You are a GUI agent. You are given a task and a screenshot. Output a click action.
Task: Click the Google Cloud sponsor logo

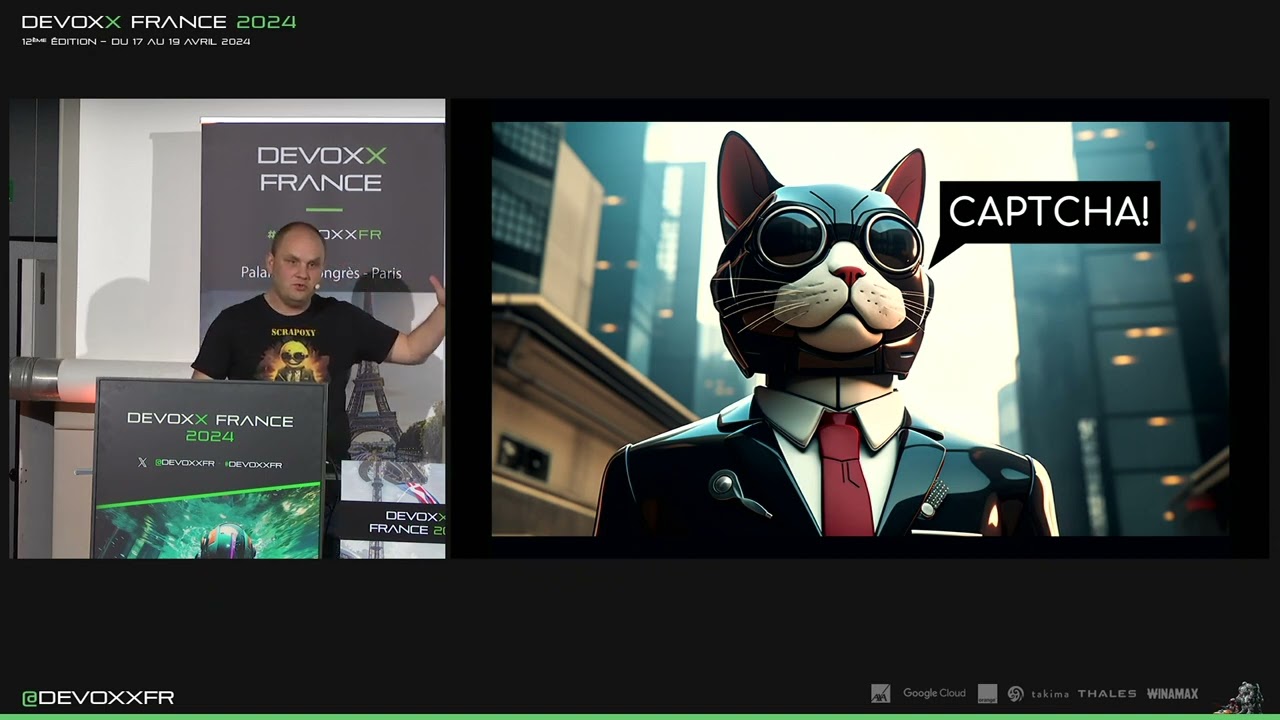(x=934, y=693)
